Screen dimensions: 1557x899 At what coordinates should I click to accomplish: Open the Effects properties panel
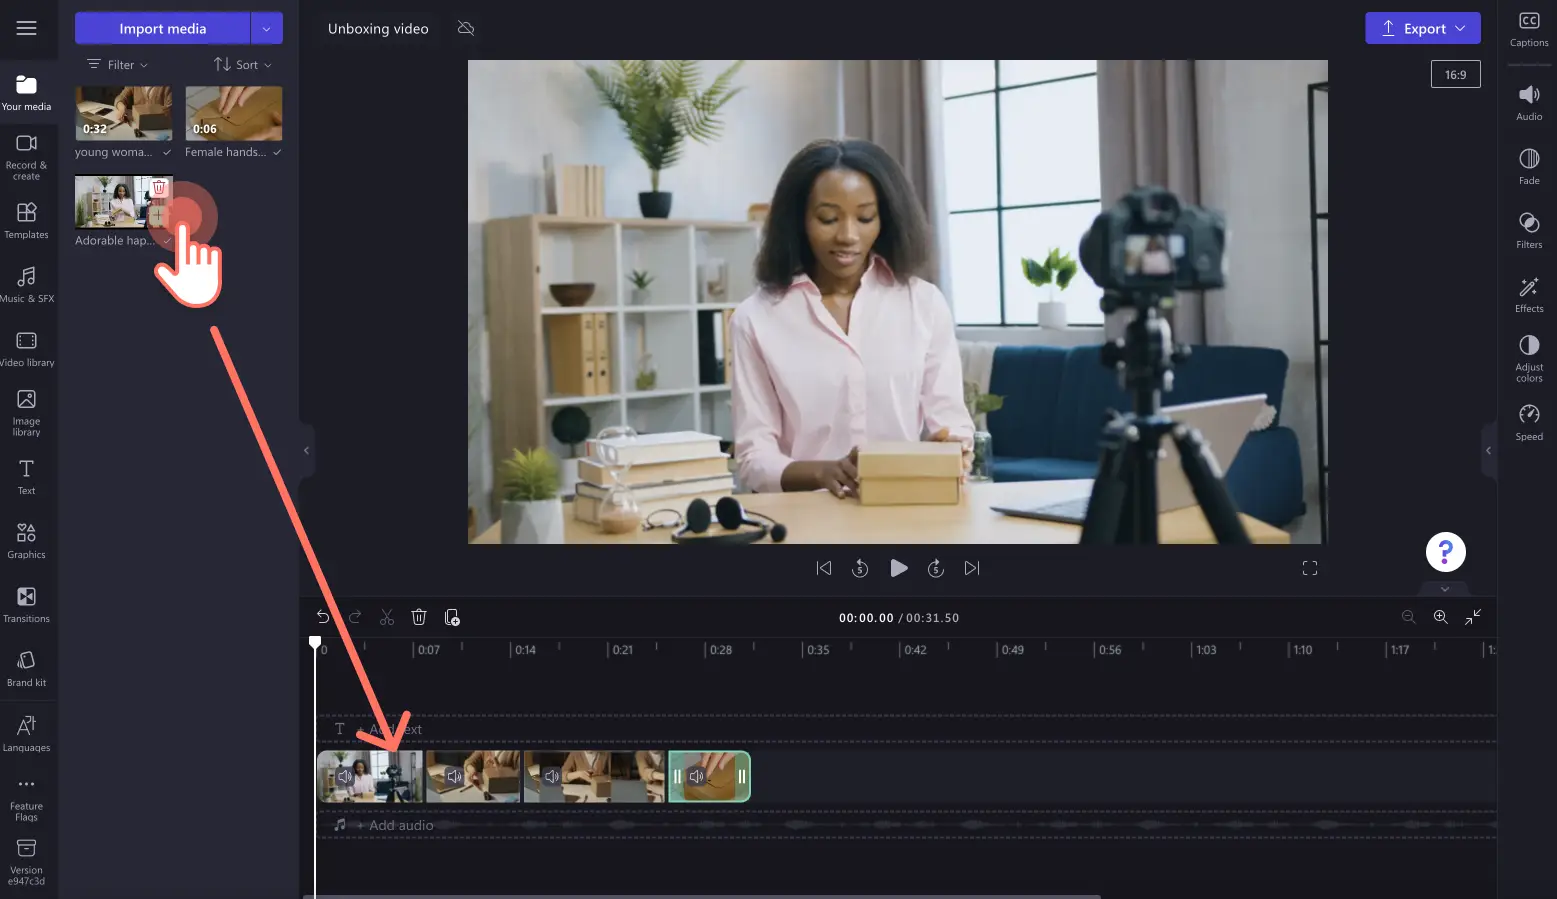click(x=1529, y=295)
